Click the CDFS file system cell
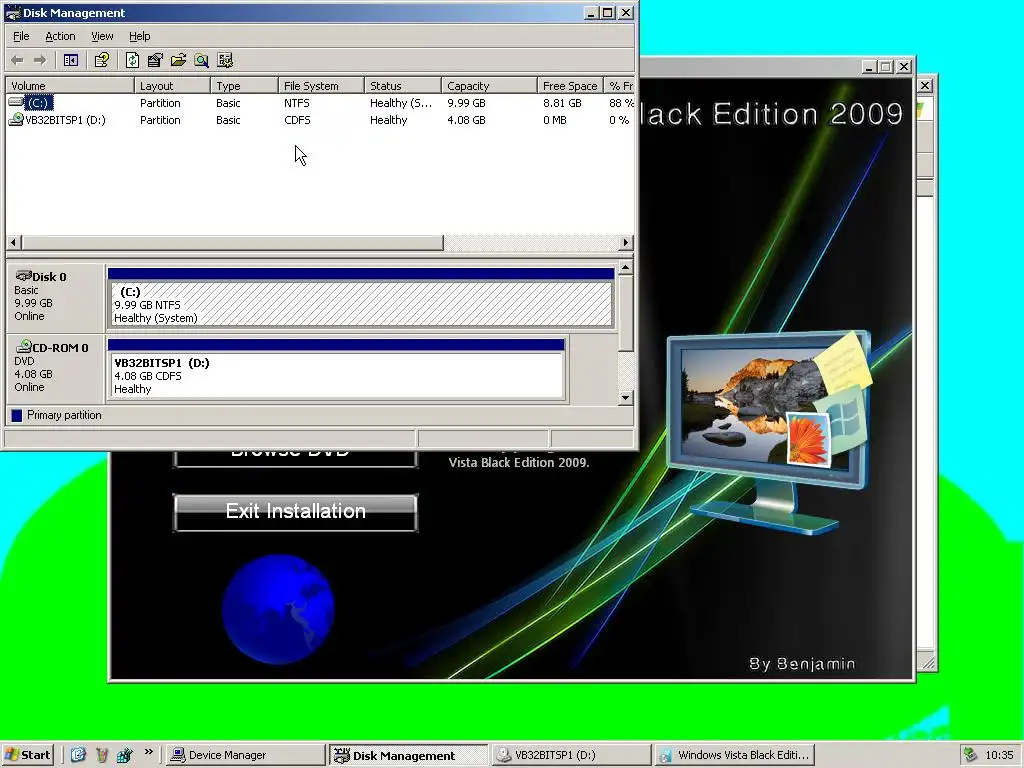The image size is (1024, 768). (x=297, y=120)
